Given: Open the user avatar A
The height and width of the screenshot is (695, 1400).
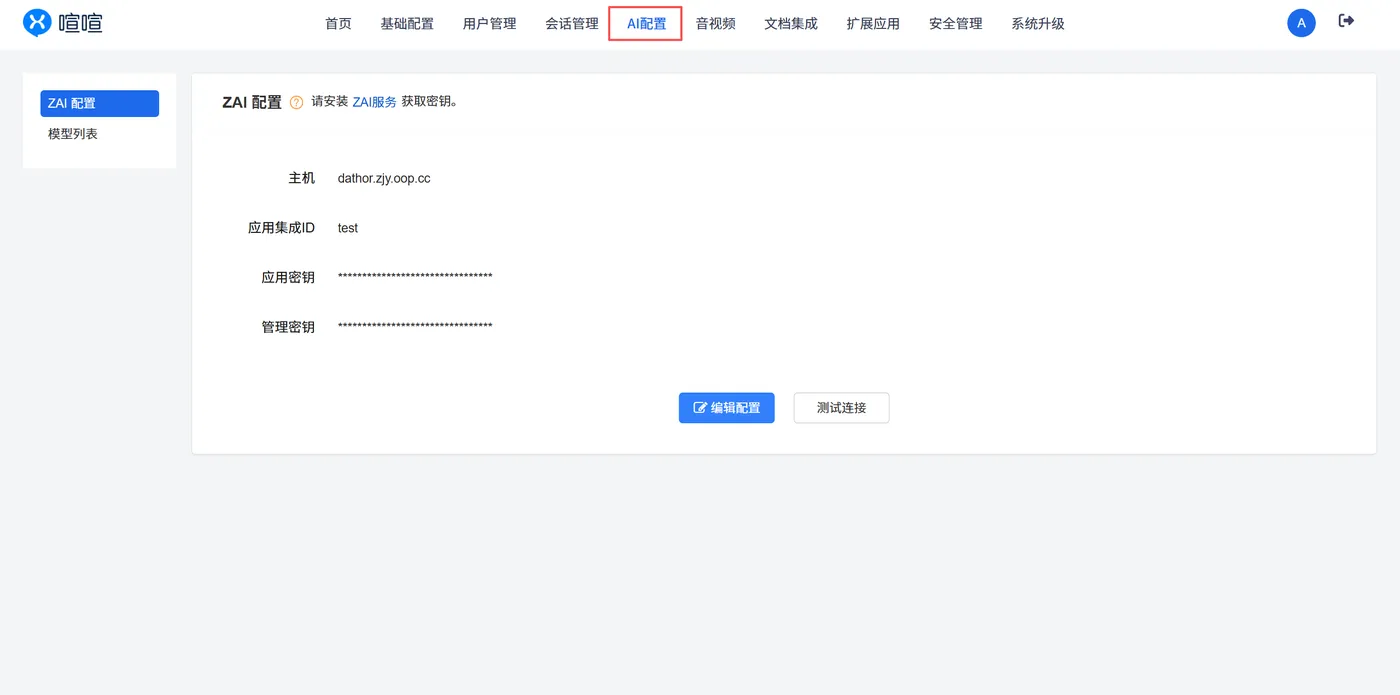Looking at the screenshot, I should [x=1301, y=23].
